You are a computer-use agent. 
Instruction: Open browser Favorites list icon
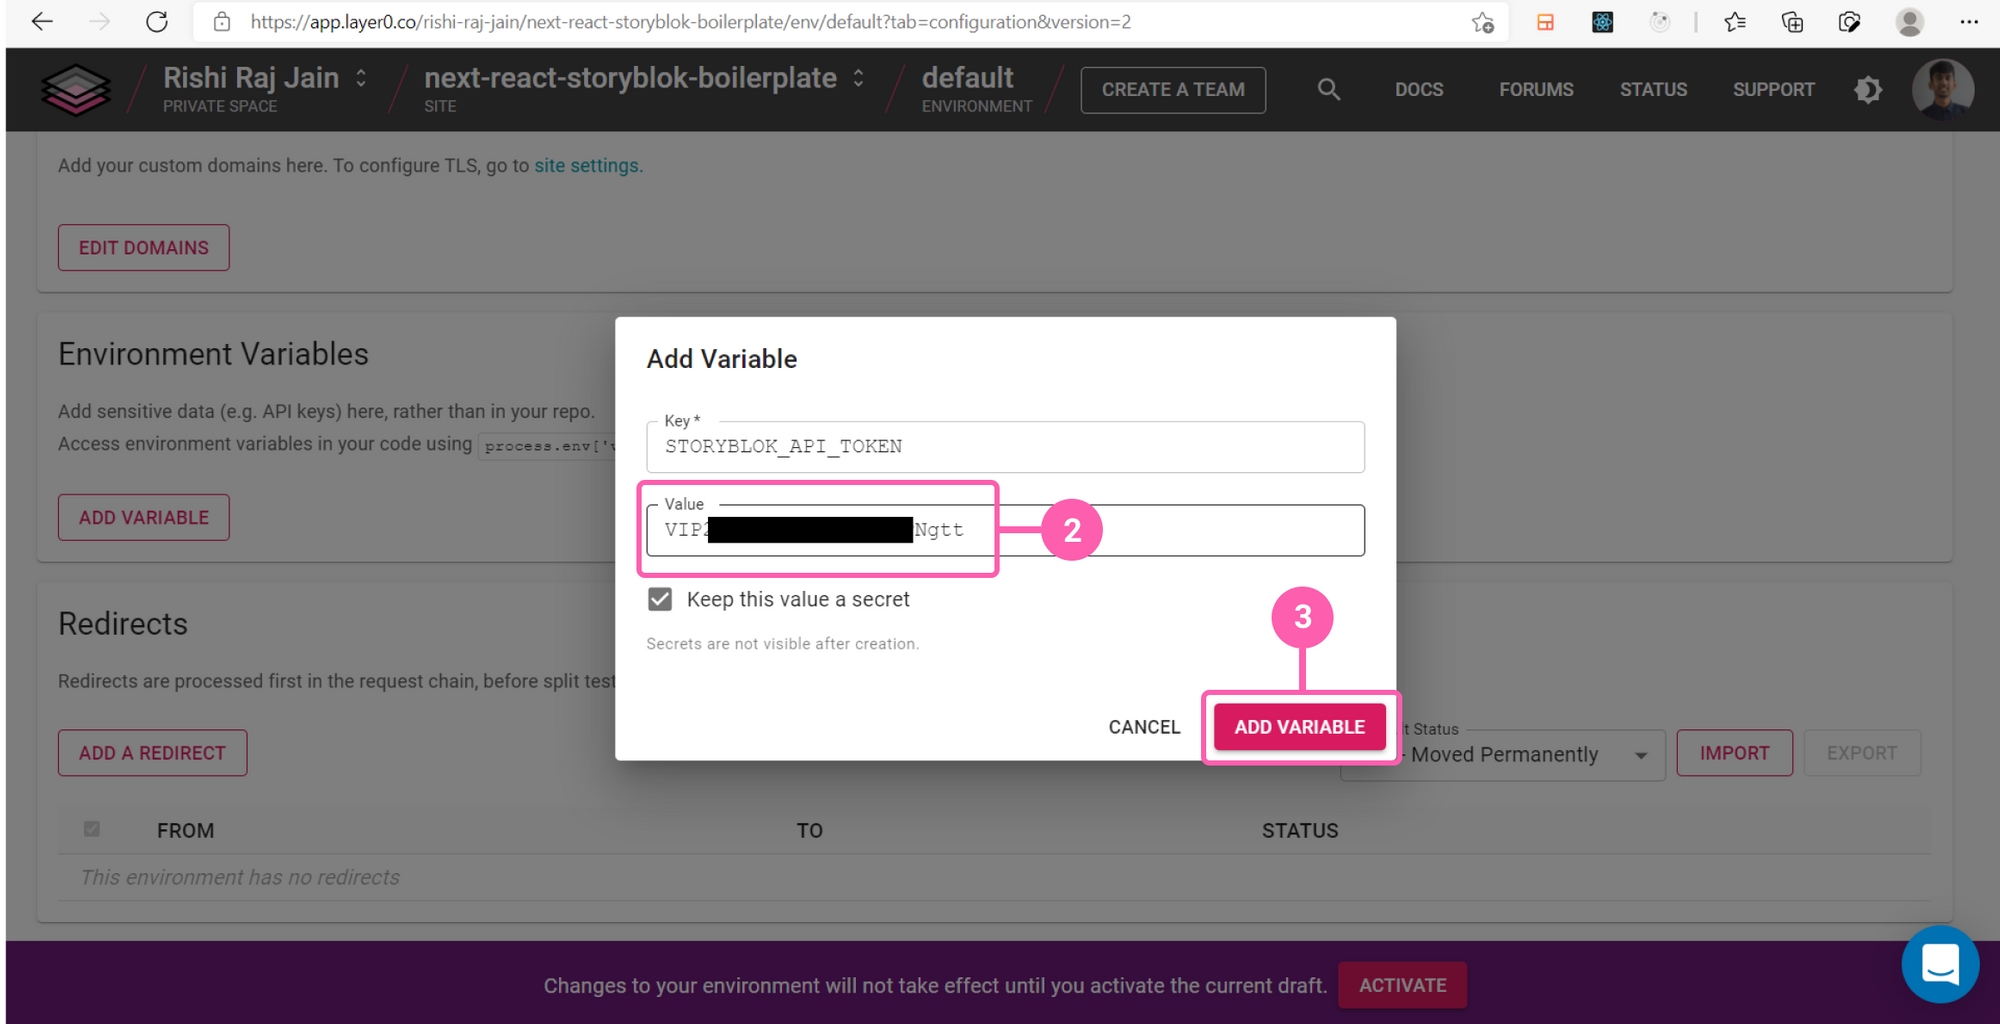[1735, 22]
